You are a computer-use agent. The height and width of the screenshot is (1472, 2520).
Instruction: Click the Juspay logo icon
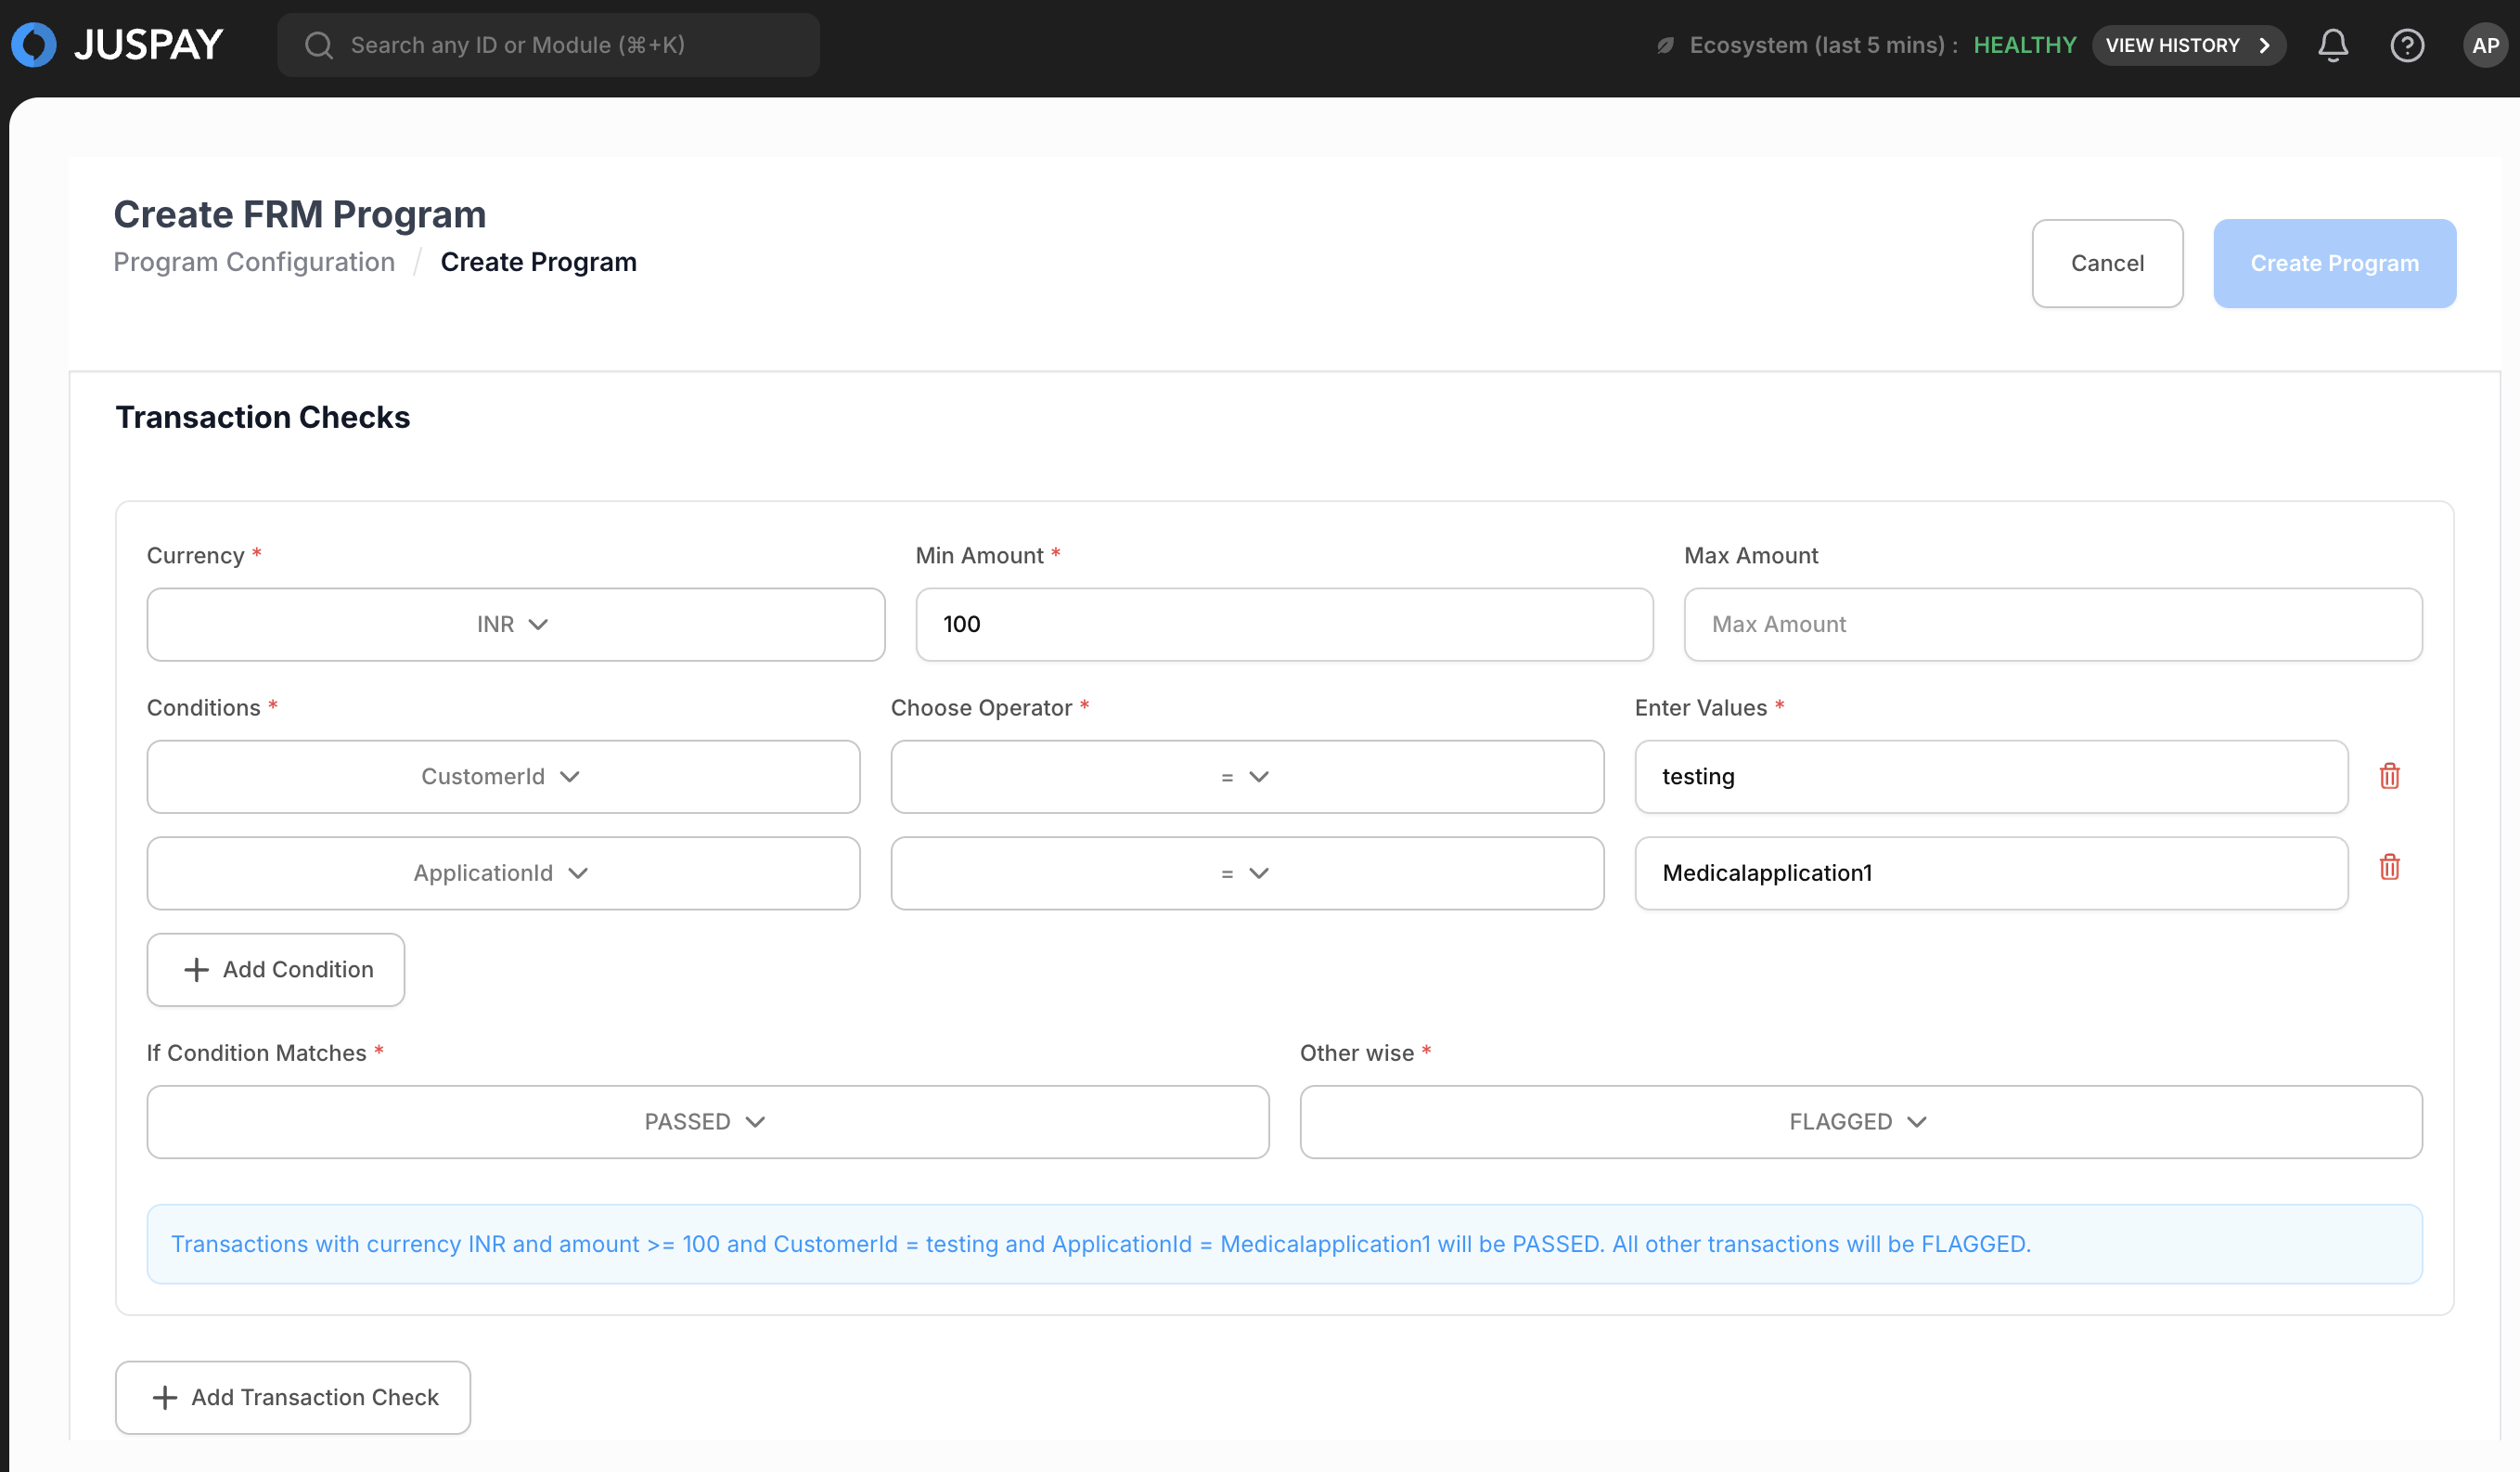coord(34,45)
